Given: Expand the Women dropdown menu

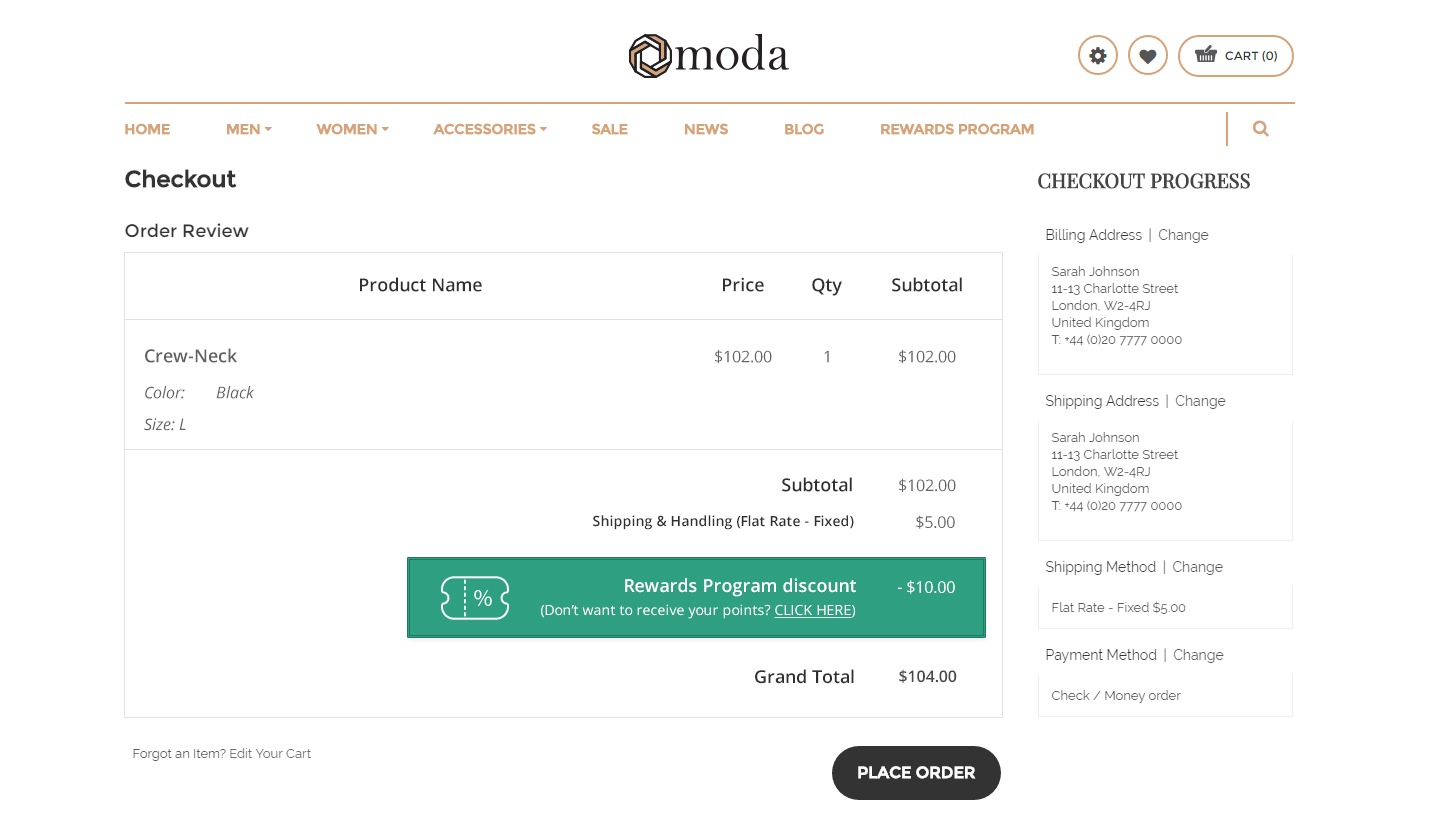Looking at the screenshot, I should click(352, 129).
